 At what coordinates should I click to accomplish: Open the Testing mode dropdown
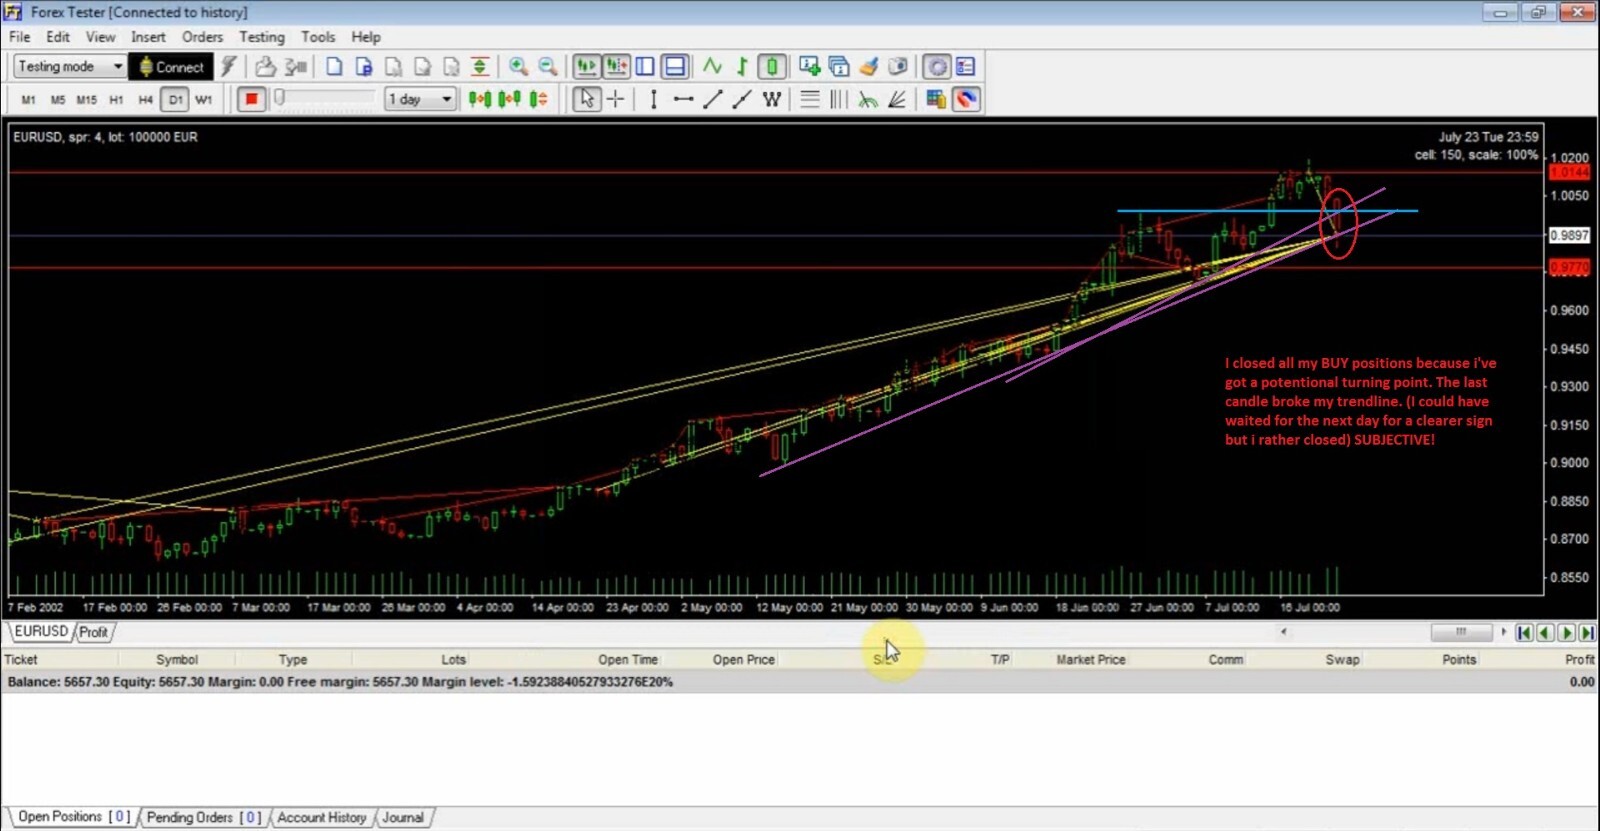[x=70, y=67]
